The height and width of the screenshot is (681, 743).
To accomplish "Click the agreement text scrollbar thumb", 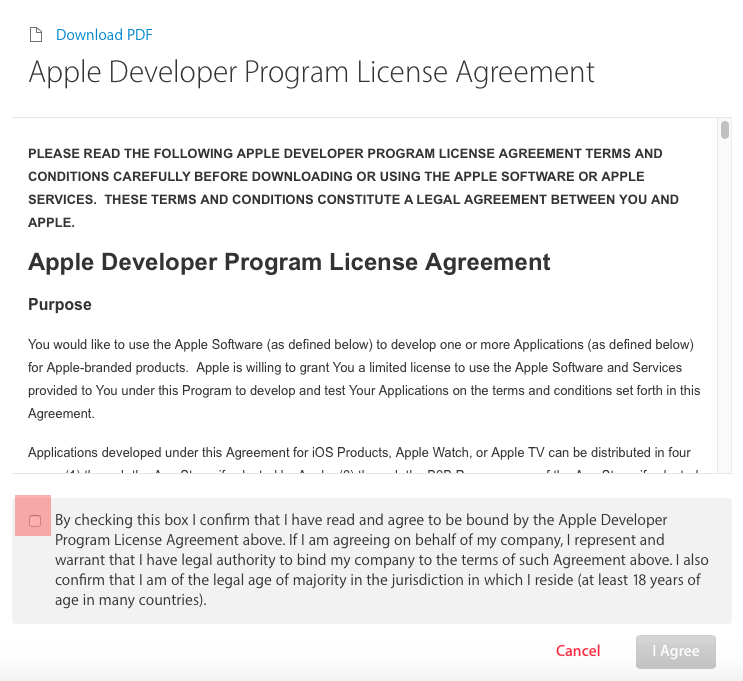I will pos(725,130).
